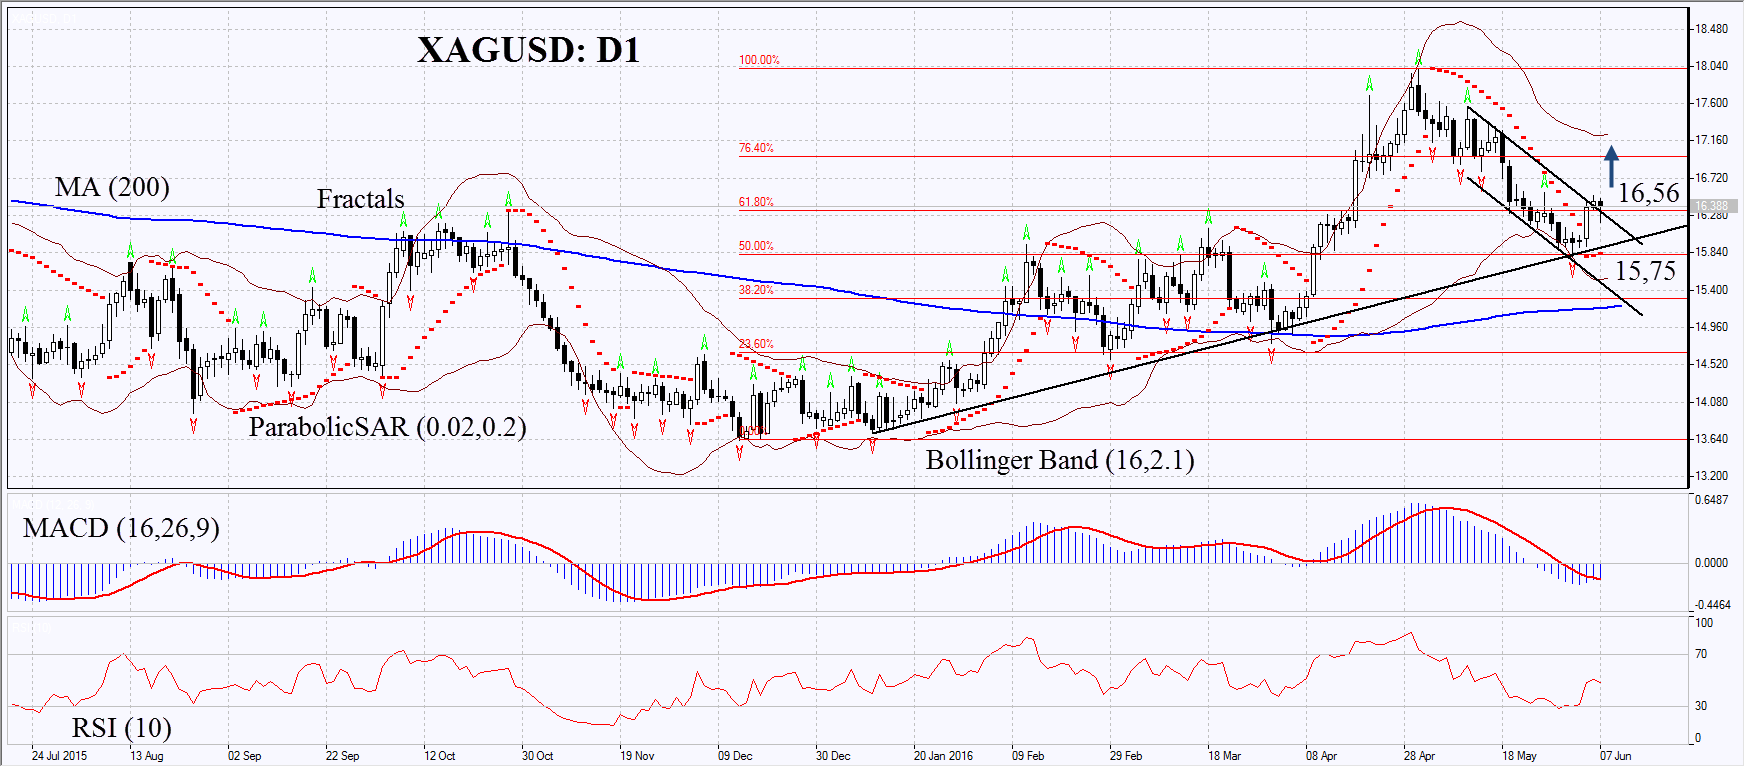Image resolution: width=1745 pixels, height=767 pixels.
Task: Click the 09 Feb date label
Action: tap(1028, 756)
